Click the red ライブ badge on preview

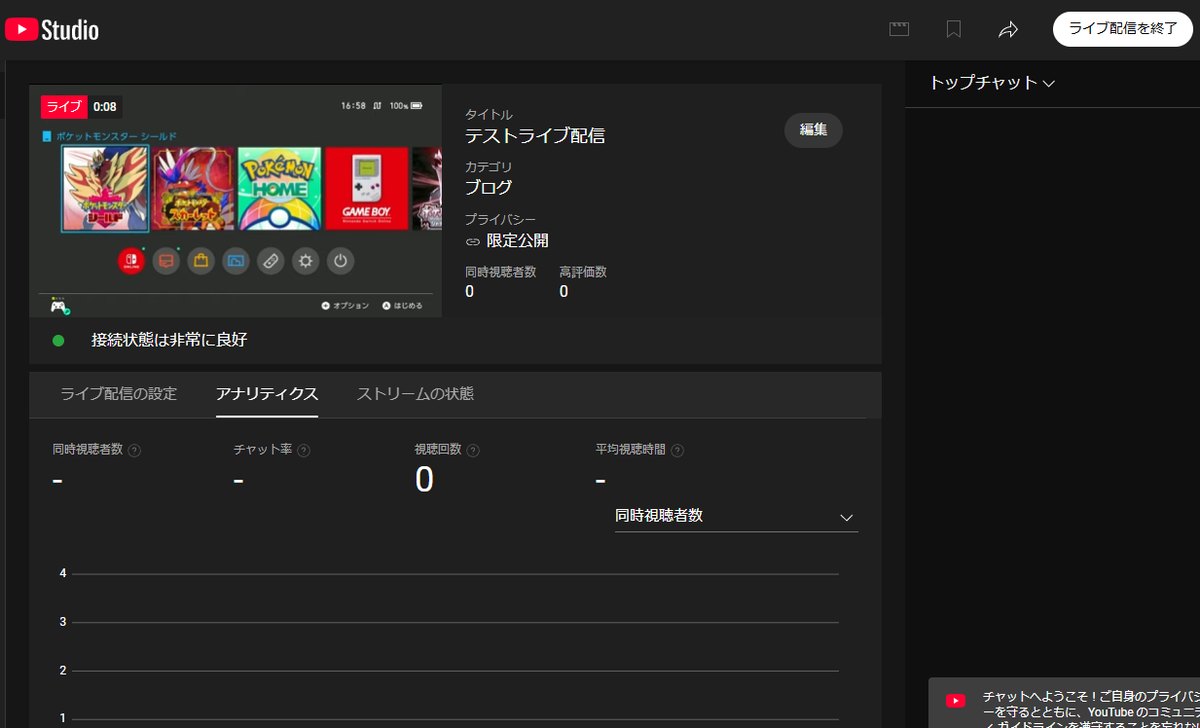pyautogui.click(x=64, y=106)
